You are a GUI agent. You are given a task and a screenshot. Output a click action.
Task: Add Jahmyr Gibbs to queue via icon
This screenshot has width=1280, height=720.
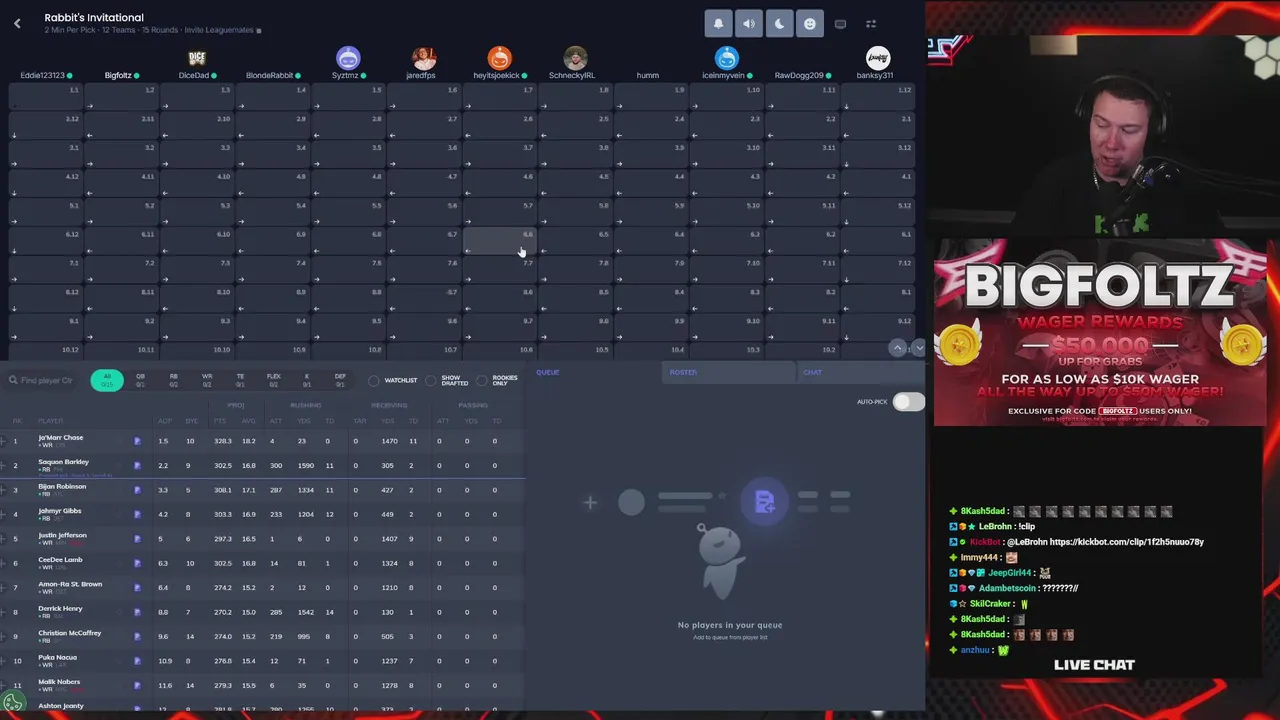137,514
